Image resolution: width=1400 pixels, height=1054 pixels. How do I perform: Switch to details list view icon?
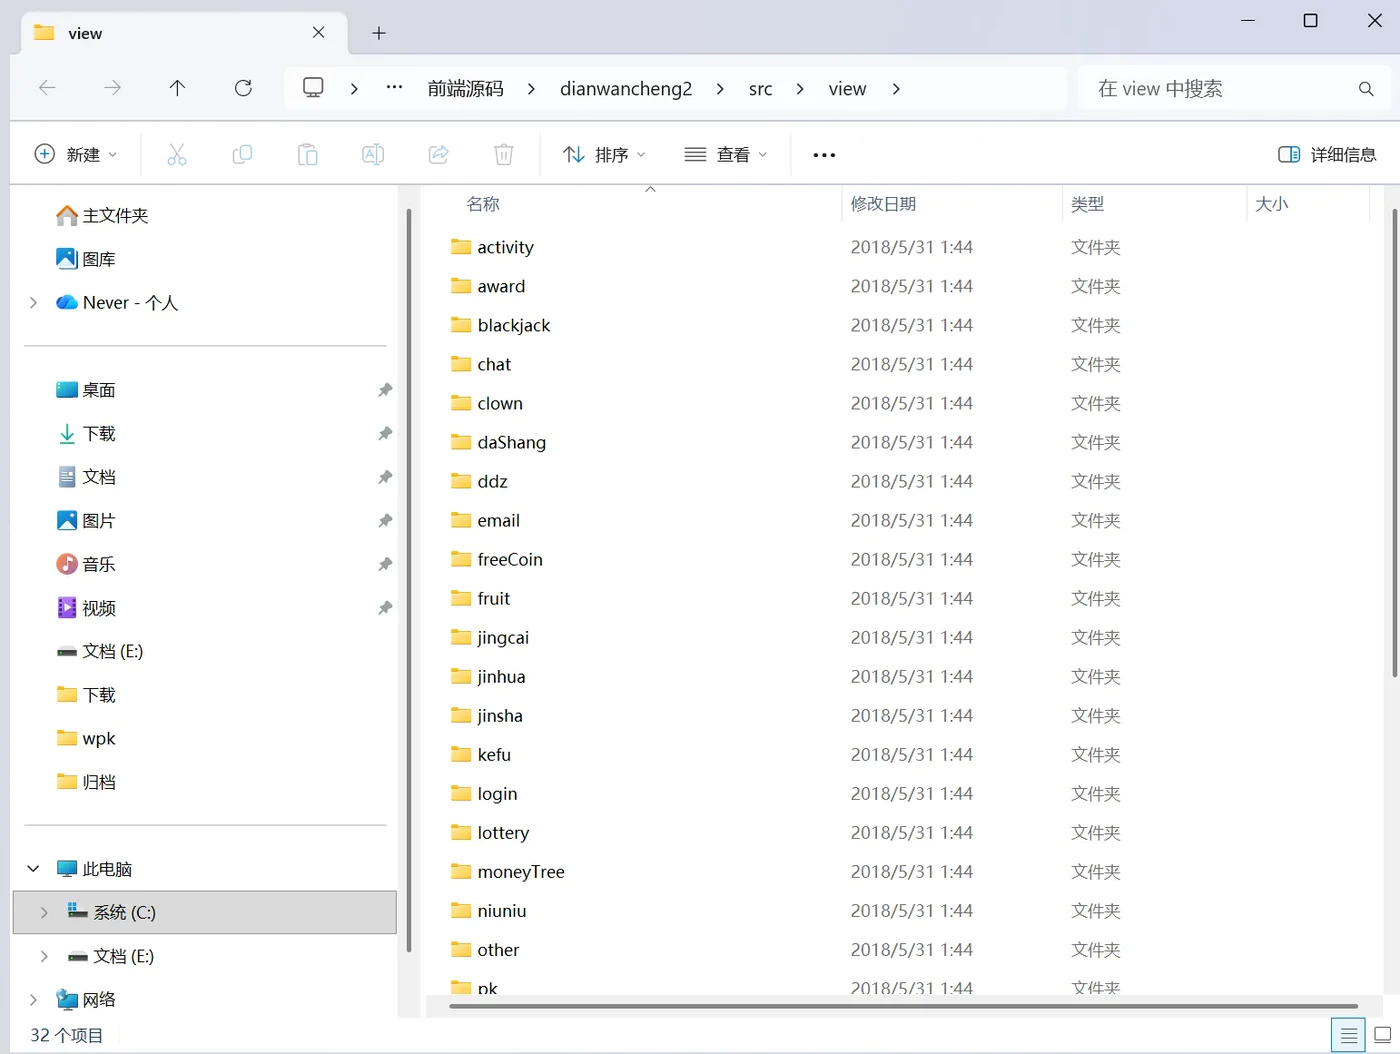(1348, 1035)
